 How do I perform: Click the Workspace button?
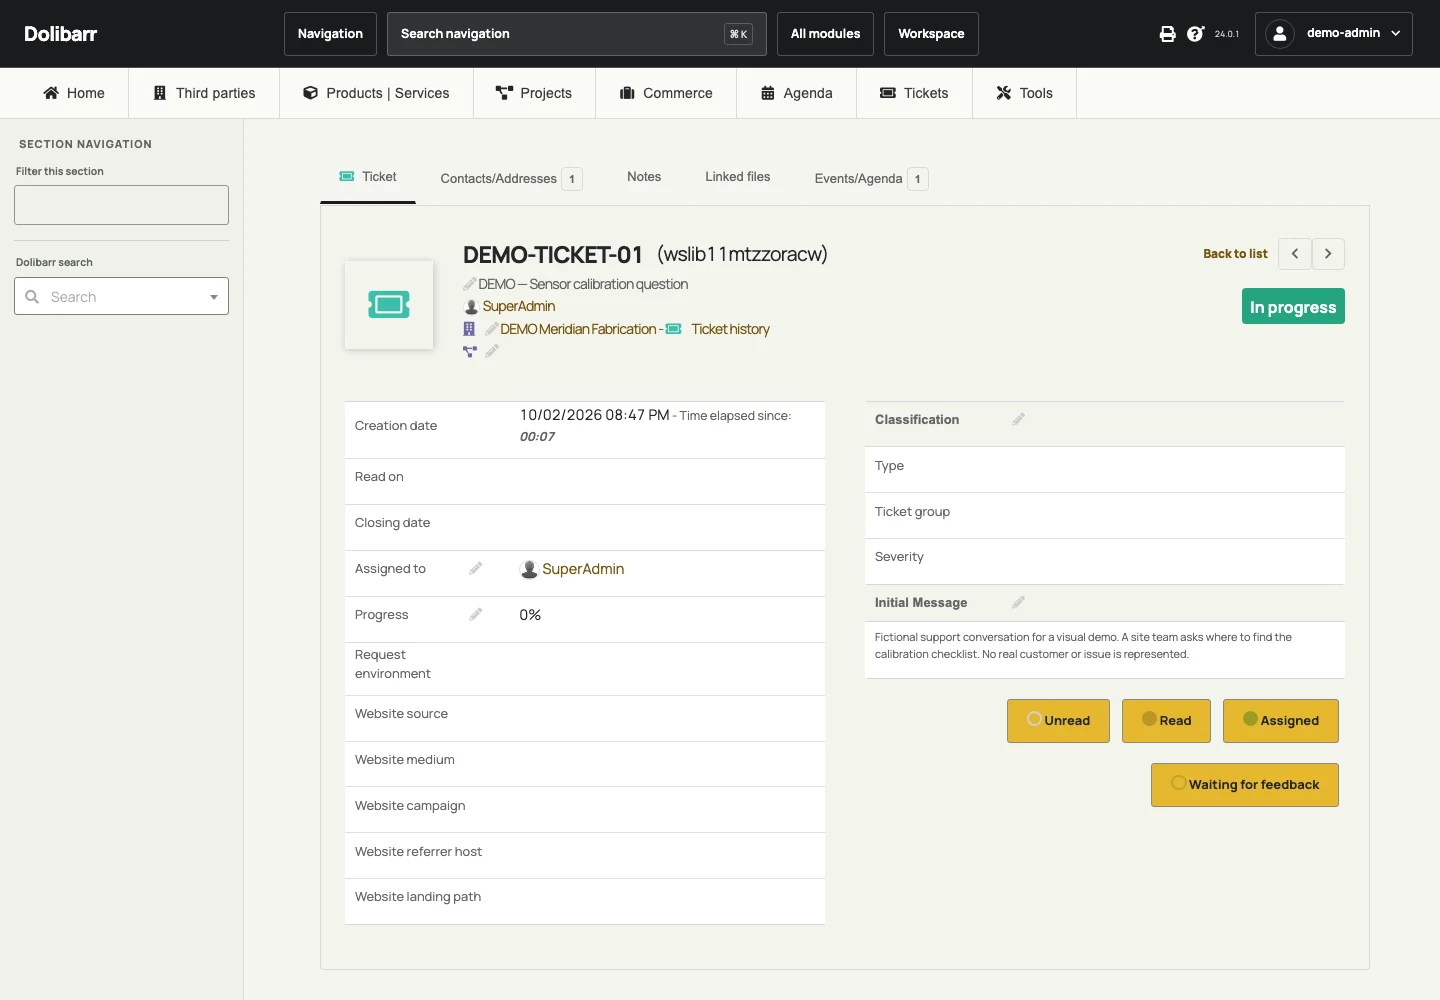[x=931, y=34]
